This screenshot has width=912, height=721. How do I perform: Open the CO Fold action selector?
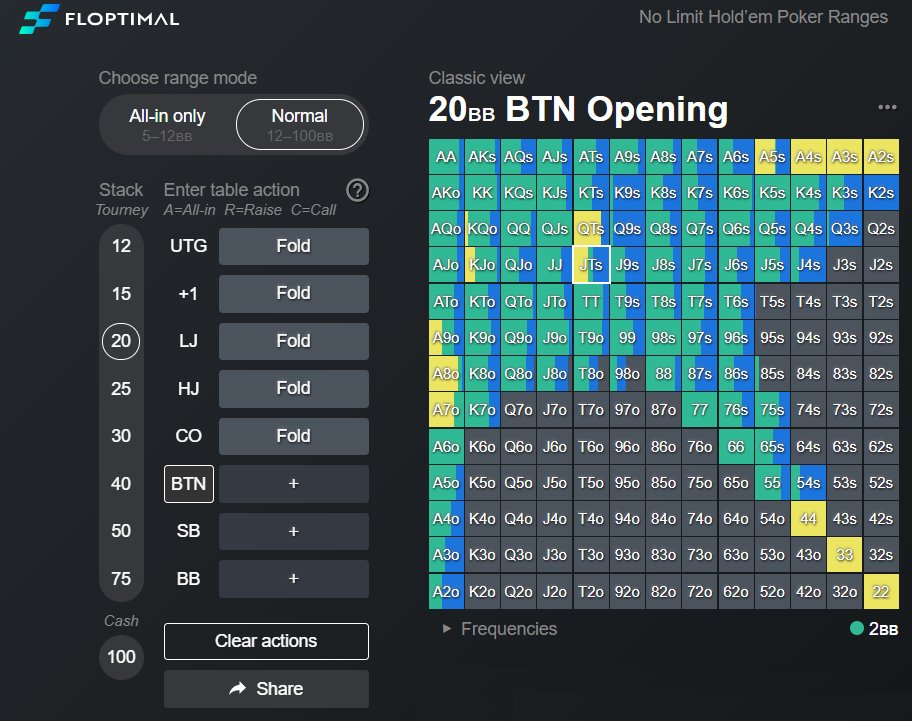point(294,436)
